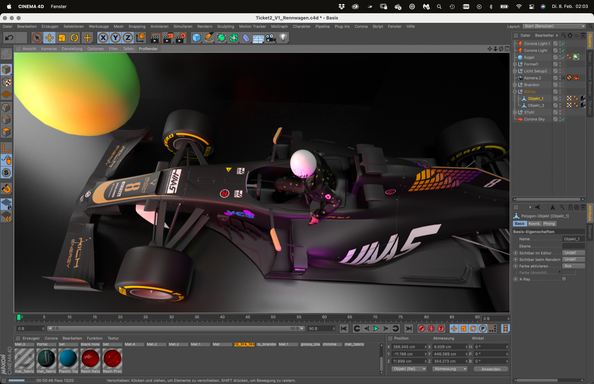594x384 pixels.
Task: Switch to the Koord. attributes tab
Action: click(534, 223)
